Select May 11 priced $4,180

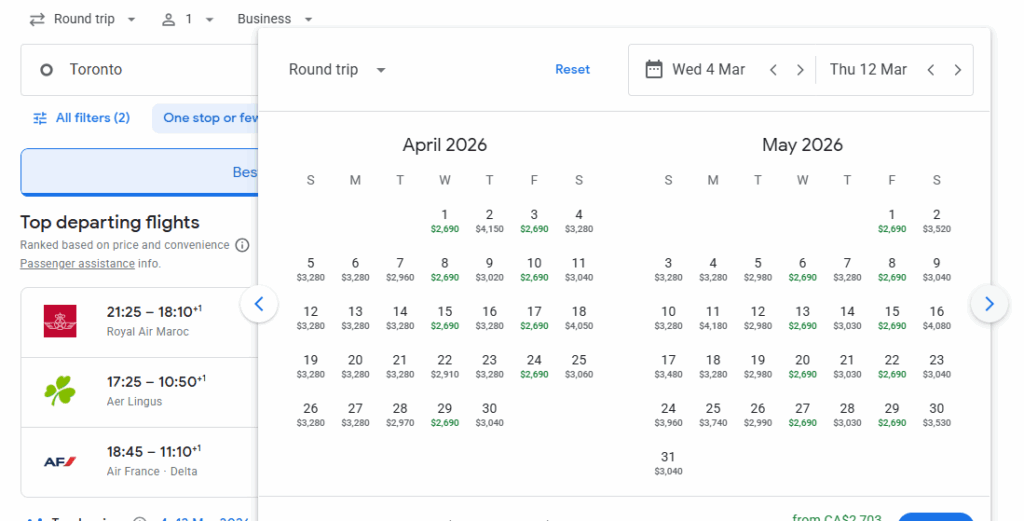713,318
